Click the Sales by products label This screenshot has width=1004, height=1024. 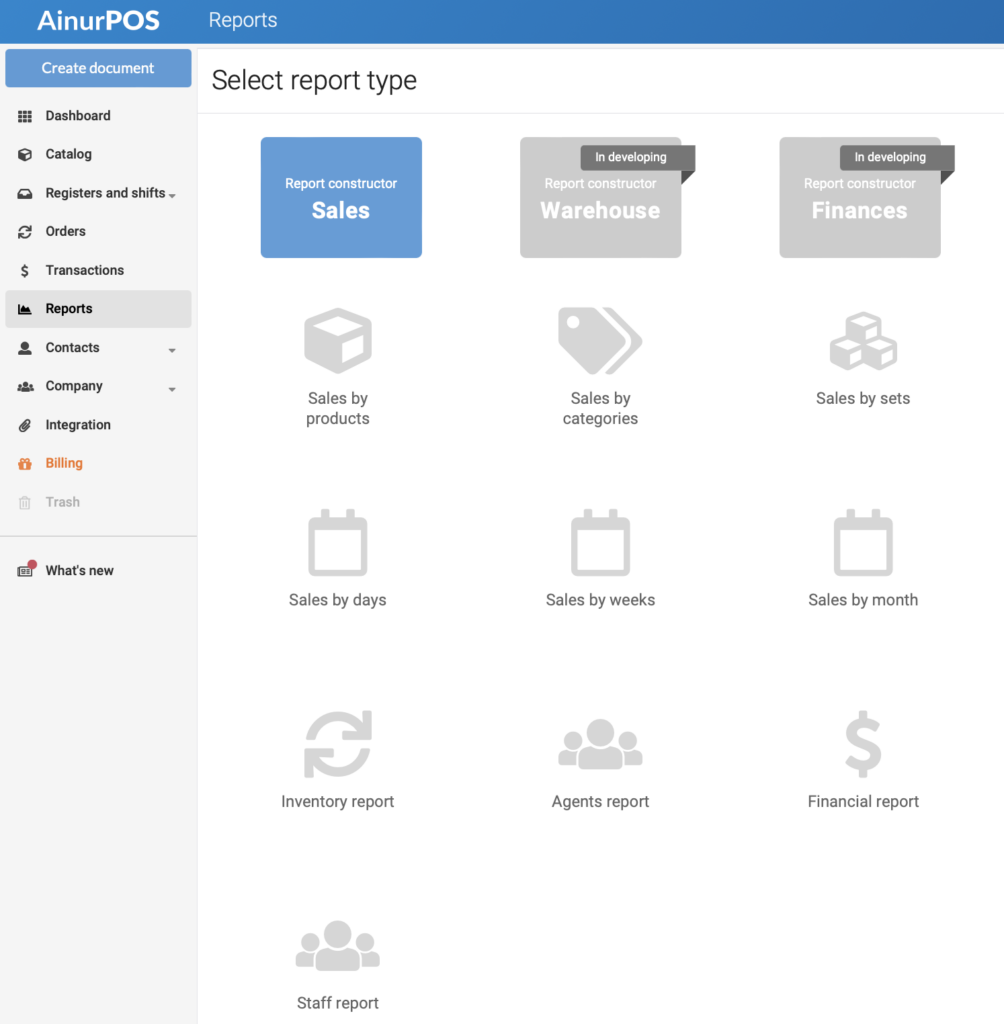338,408
